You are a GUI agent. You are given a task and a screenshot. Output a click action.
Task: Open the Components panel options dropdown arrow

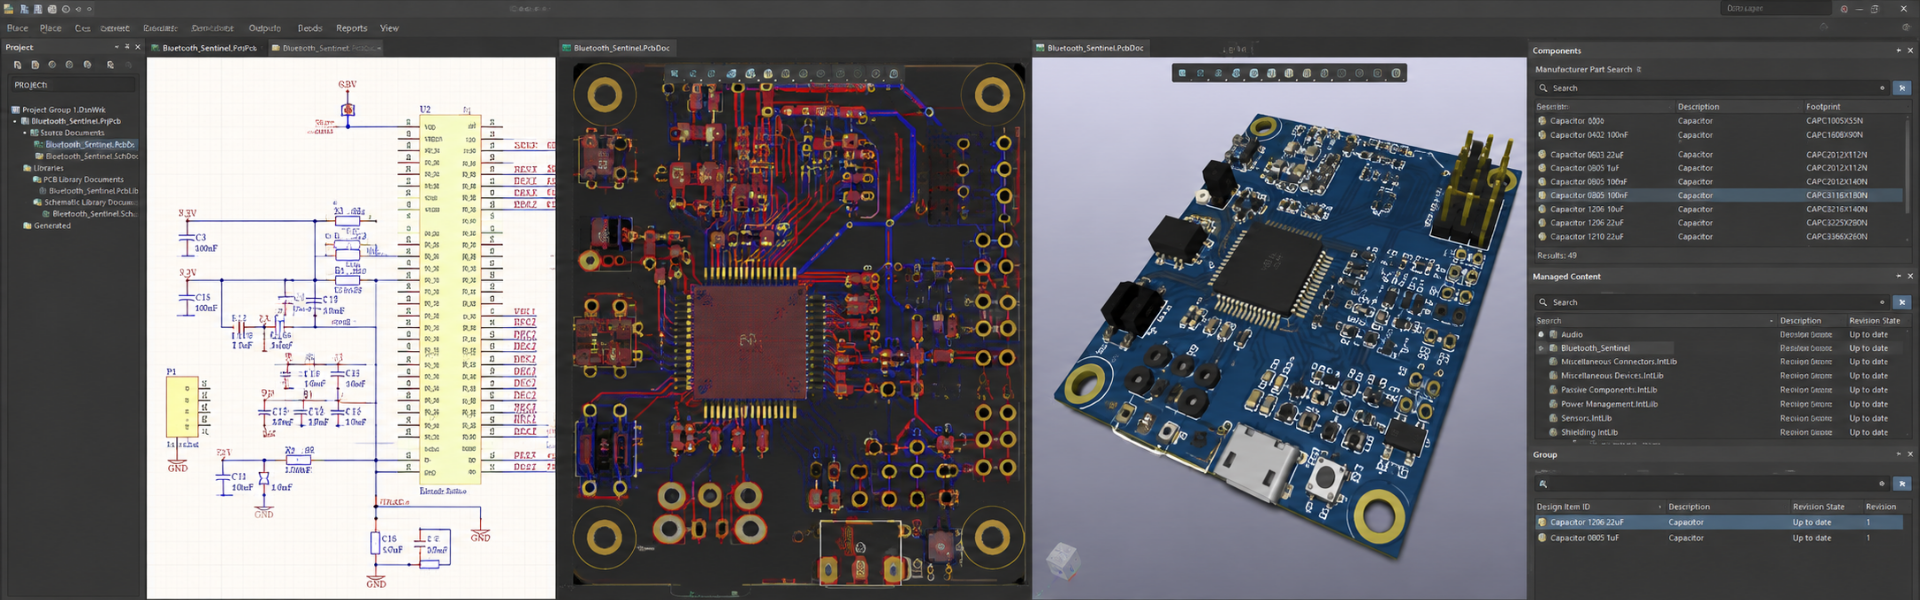(1898, 50)
